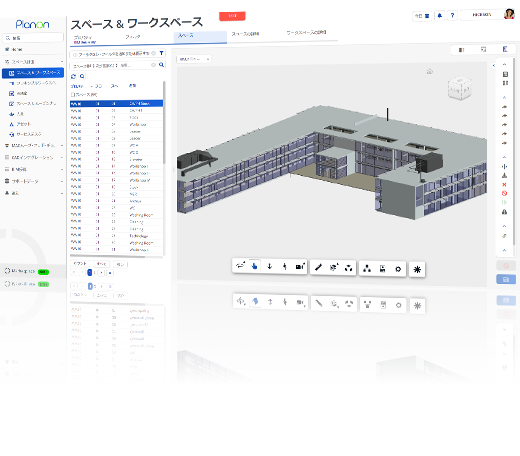Click the horizontal scrollbar below the space list
The height and width of the screenshot is (456, 520).
pyautogui.click(x=107, y=257)
